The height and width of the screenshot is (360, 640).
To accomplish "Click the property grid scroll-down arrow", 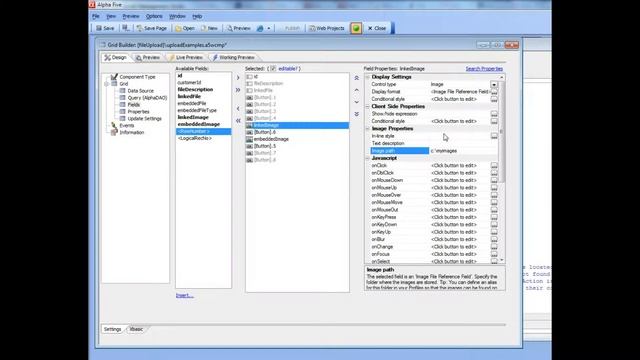I will click(x=502, y=260).
